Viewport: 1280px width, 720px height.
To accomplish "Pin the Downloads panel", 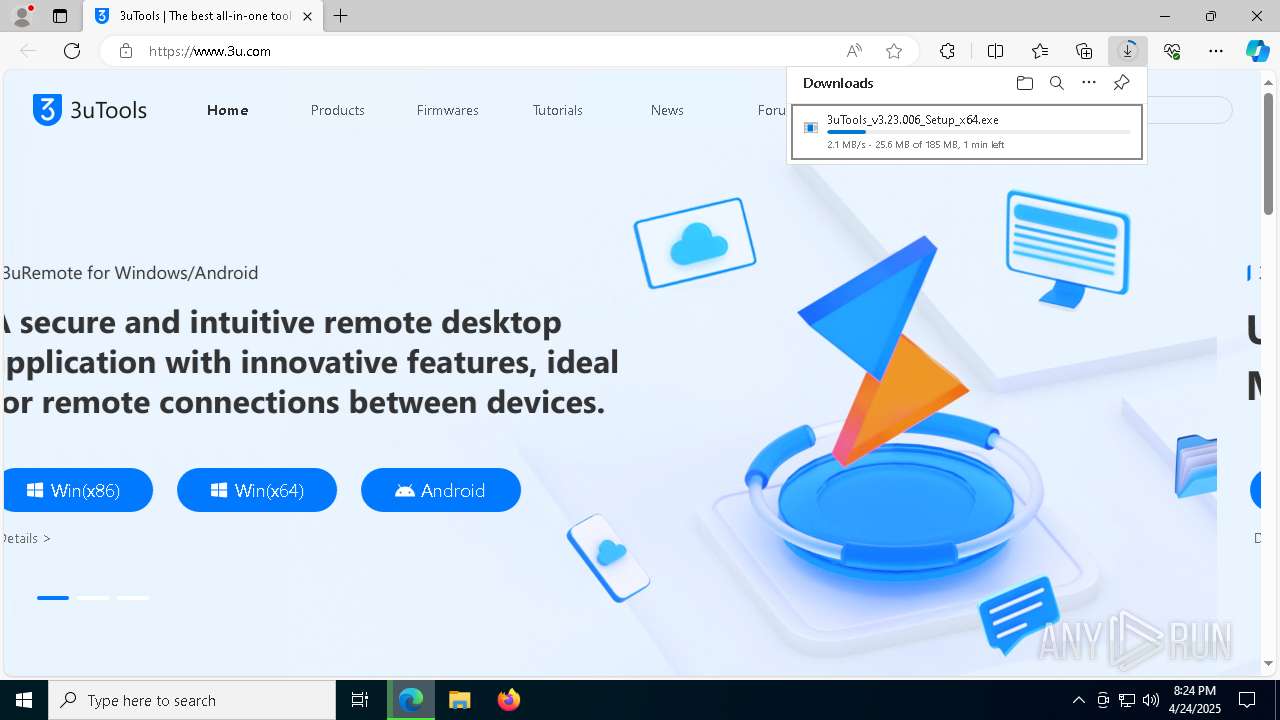I will [x=1121, y=83].
